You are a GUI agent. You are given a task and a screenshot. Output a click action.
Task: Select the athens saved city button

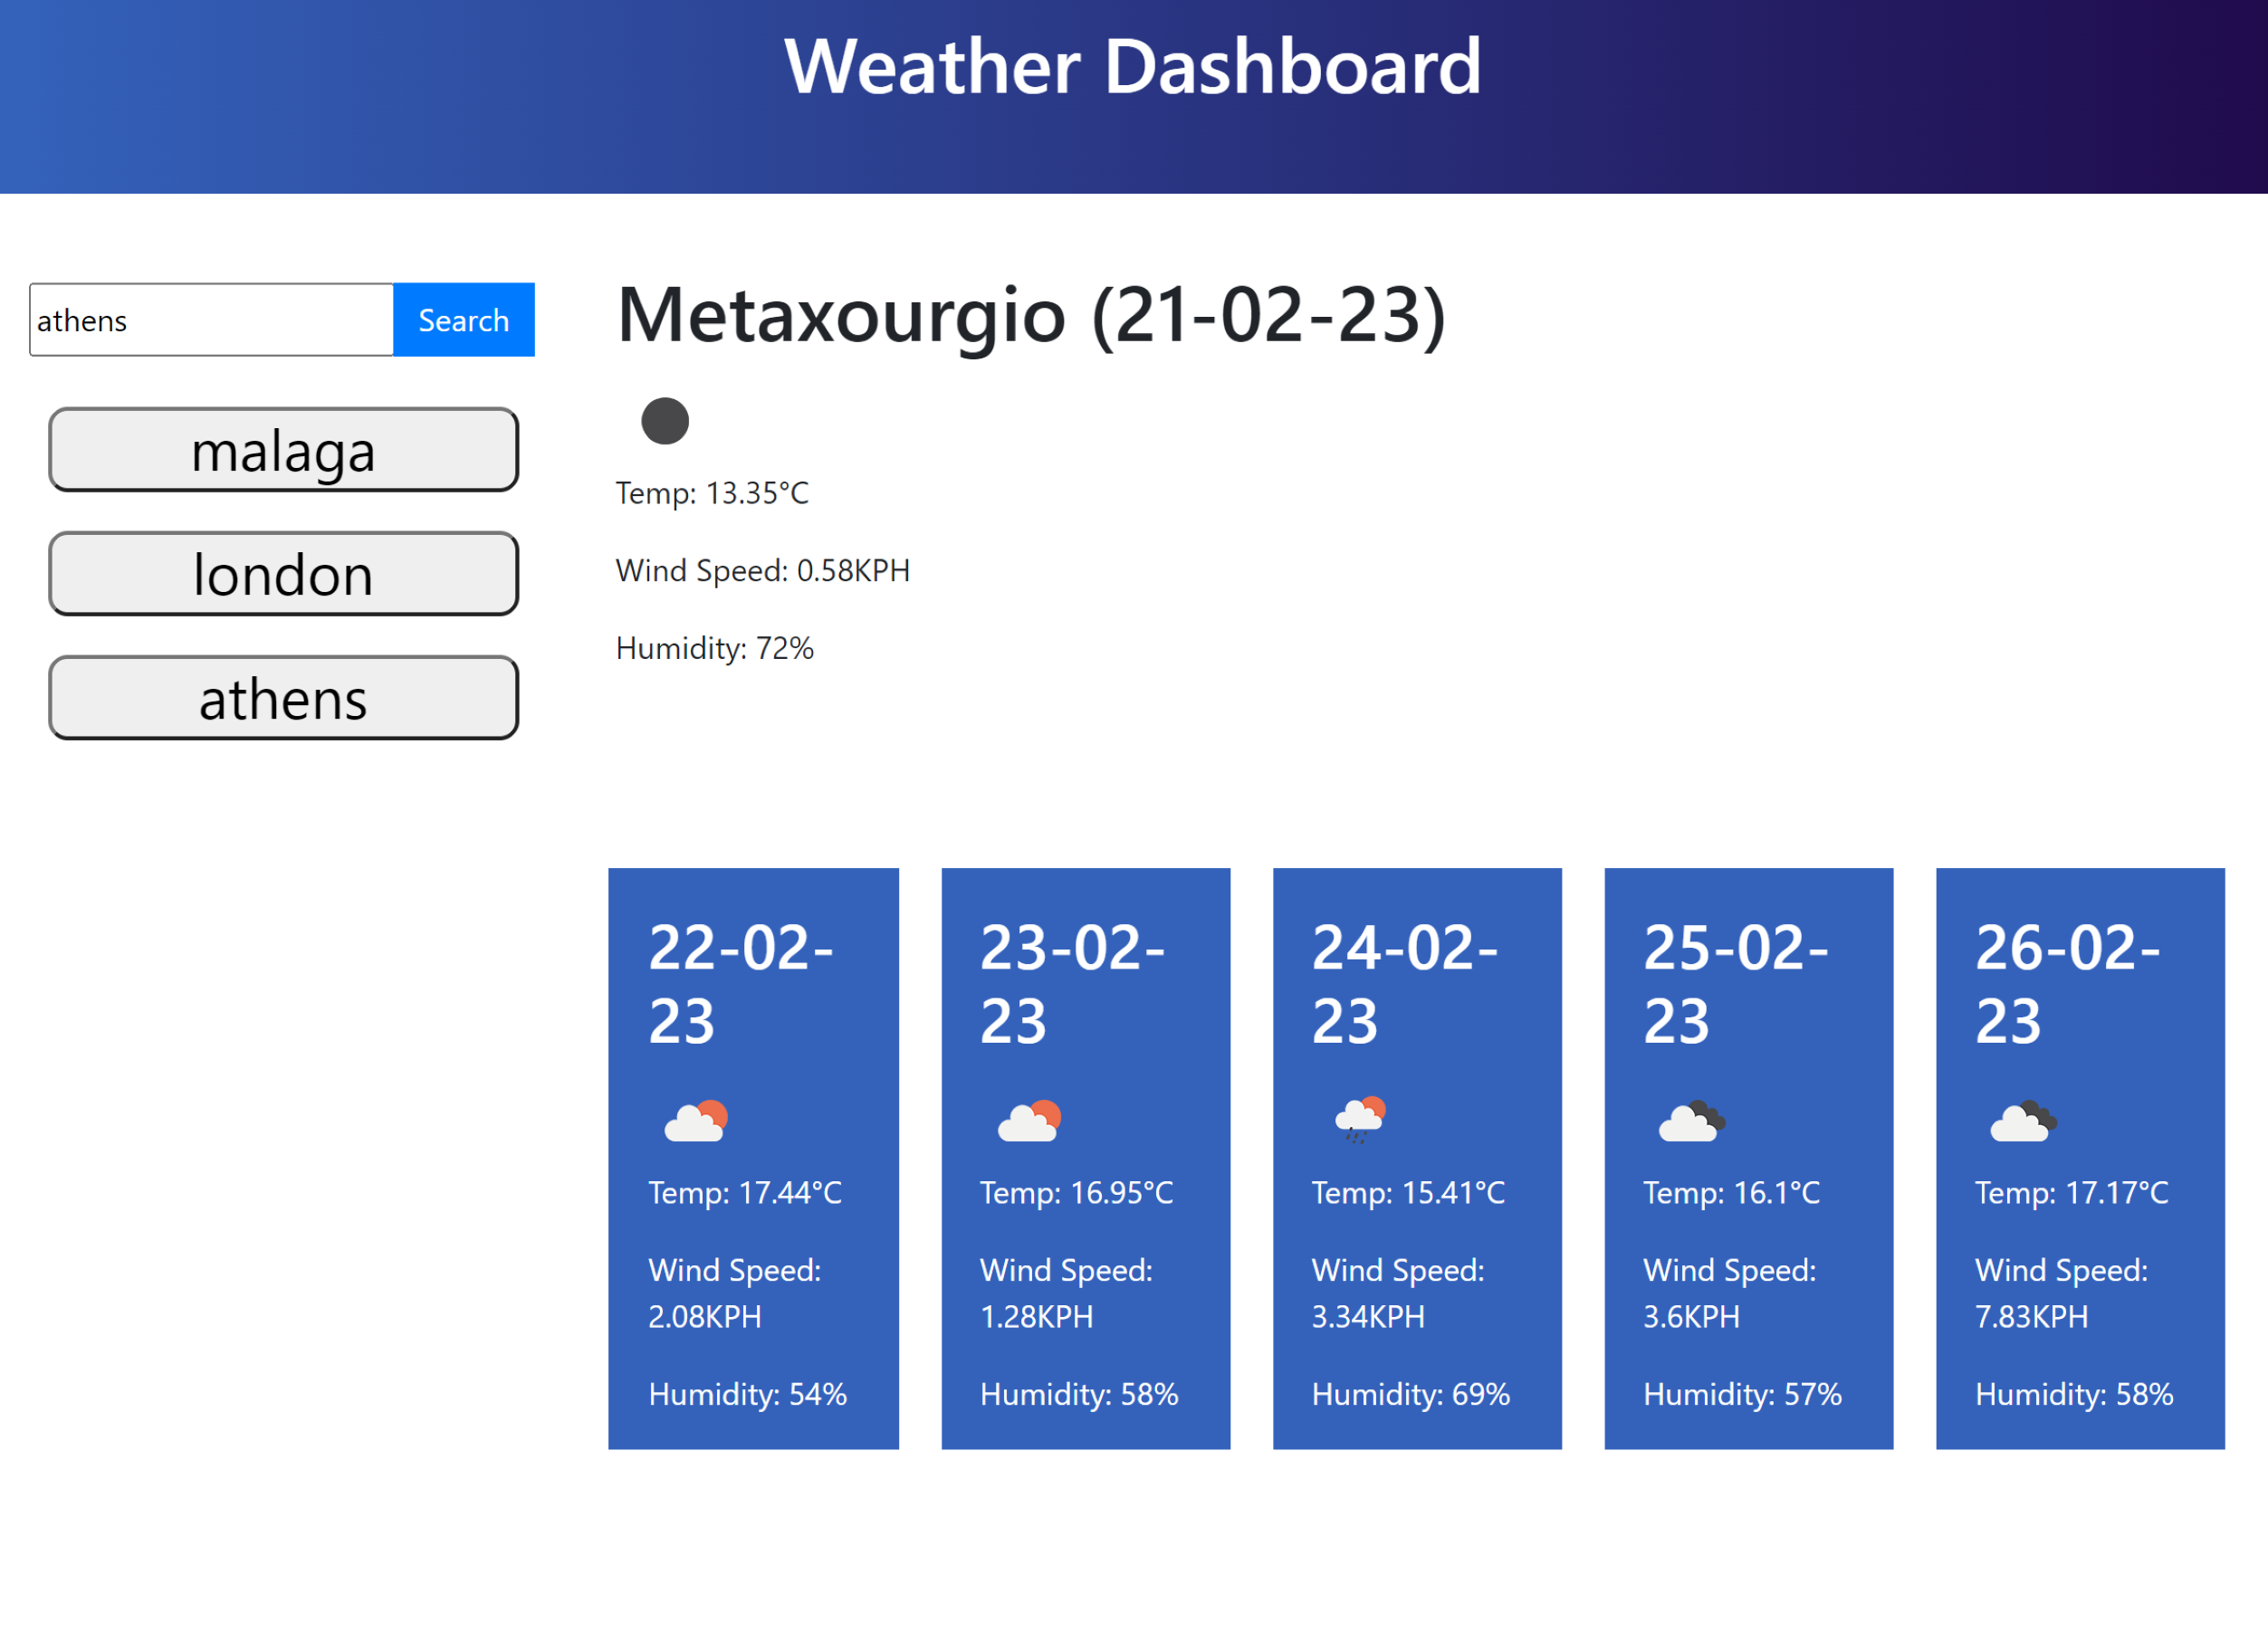point(282,697)
